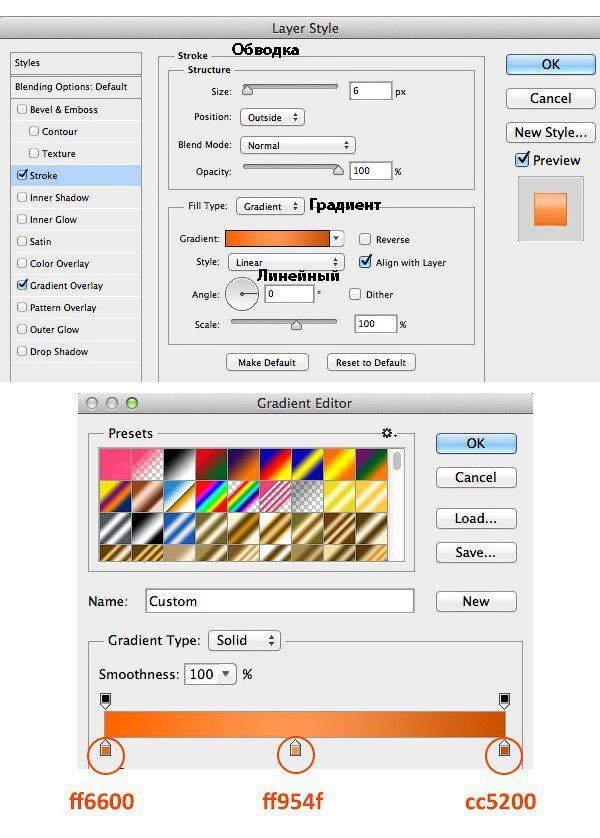This screenshot has width=600, height=838.
Task: Click Cancel in Layer Style dialog
Action: click(550, 98)
